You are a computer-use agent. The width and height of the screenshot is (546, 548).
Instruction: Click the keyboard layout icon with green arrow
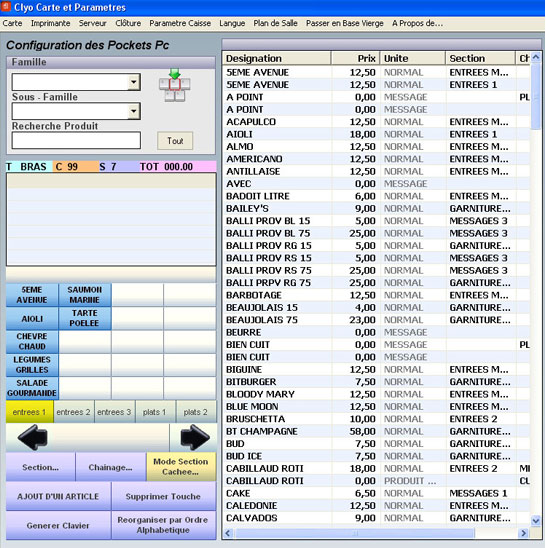(174, 85)
